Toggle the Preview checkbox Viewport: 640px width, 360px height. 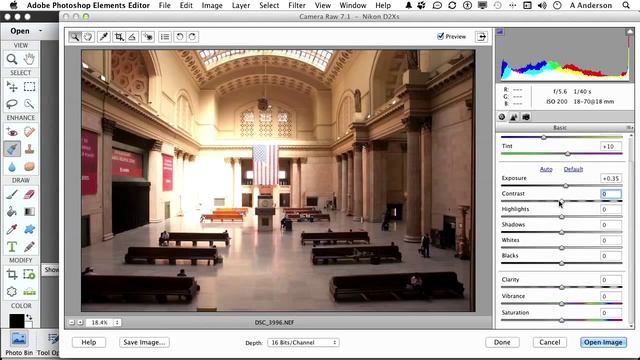pyautogui.click(x=440, y=36)
